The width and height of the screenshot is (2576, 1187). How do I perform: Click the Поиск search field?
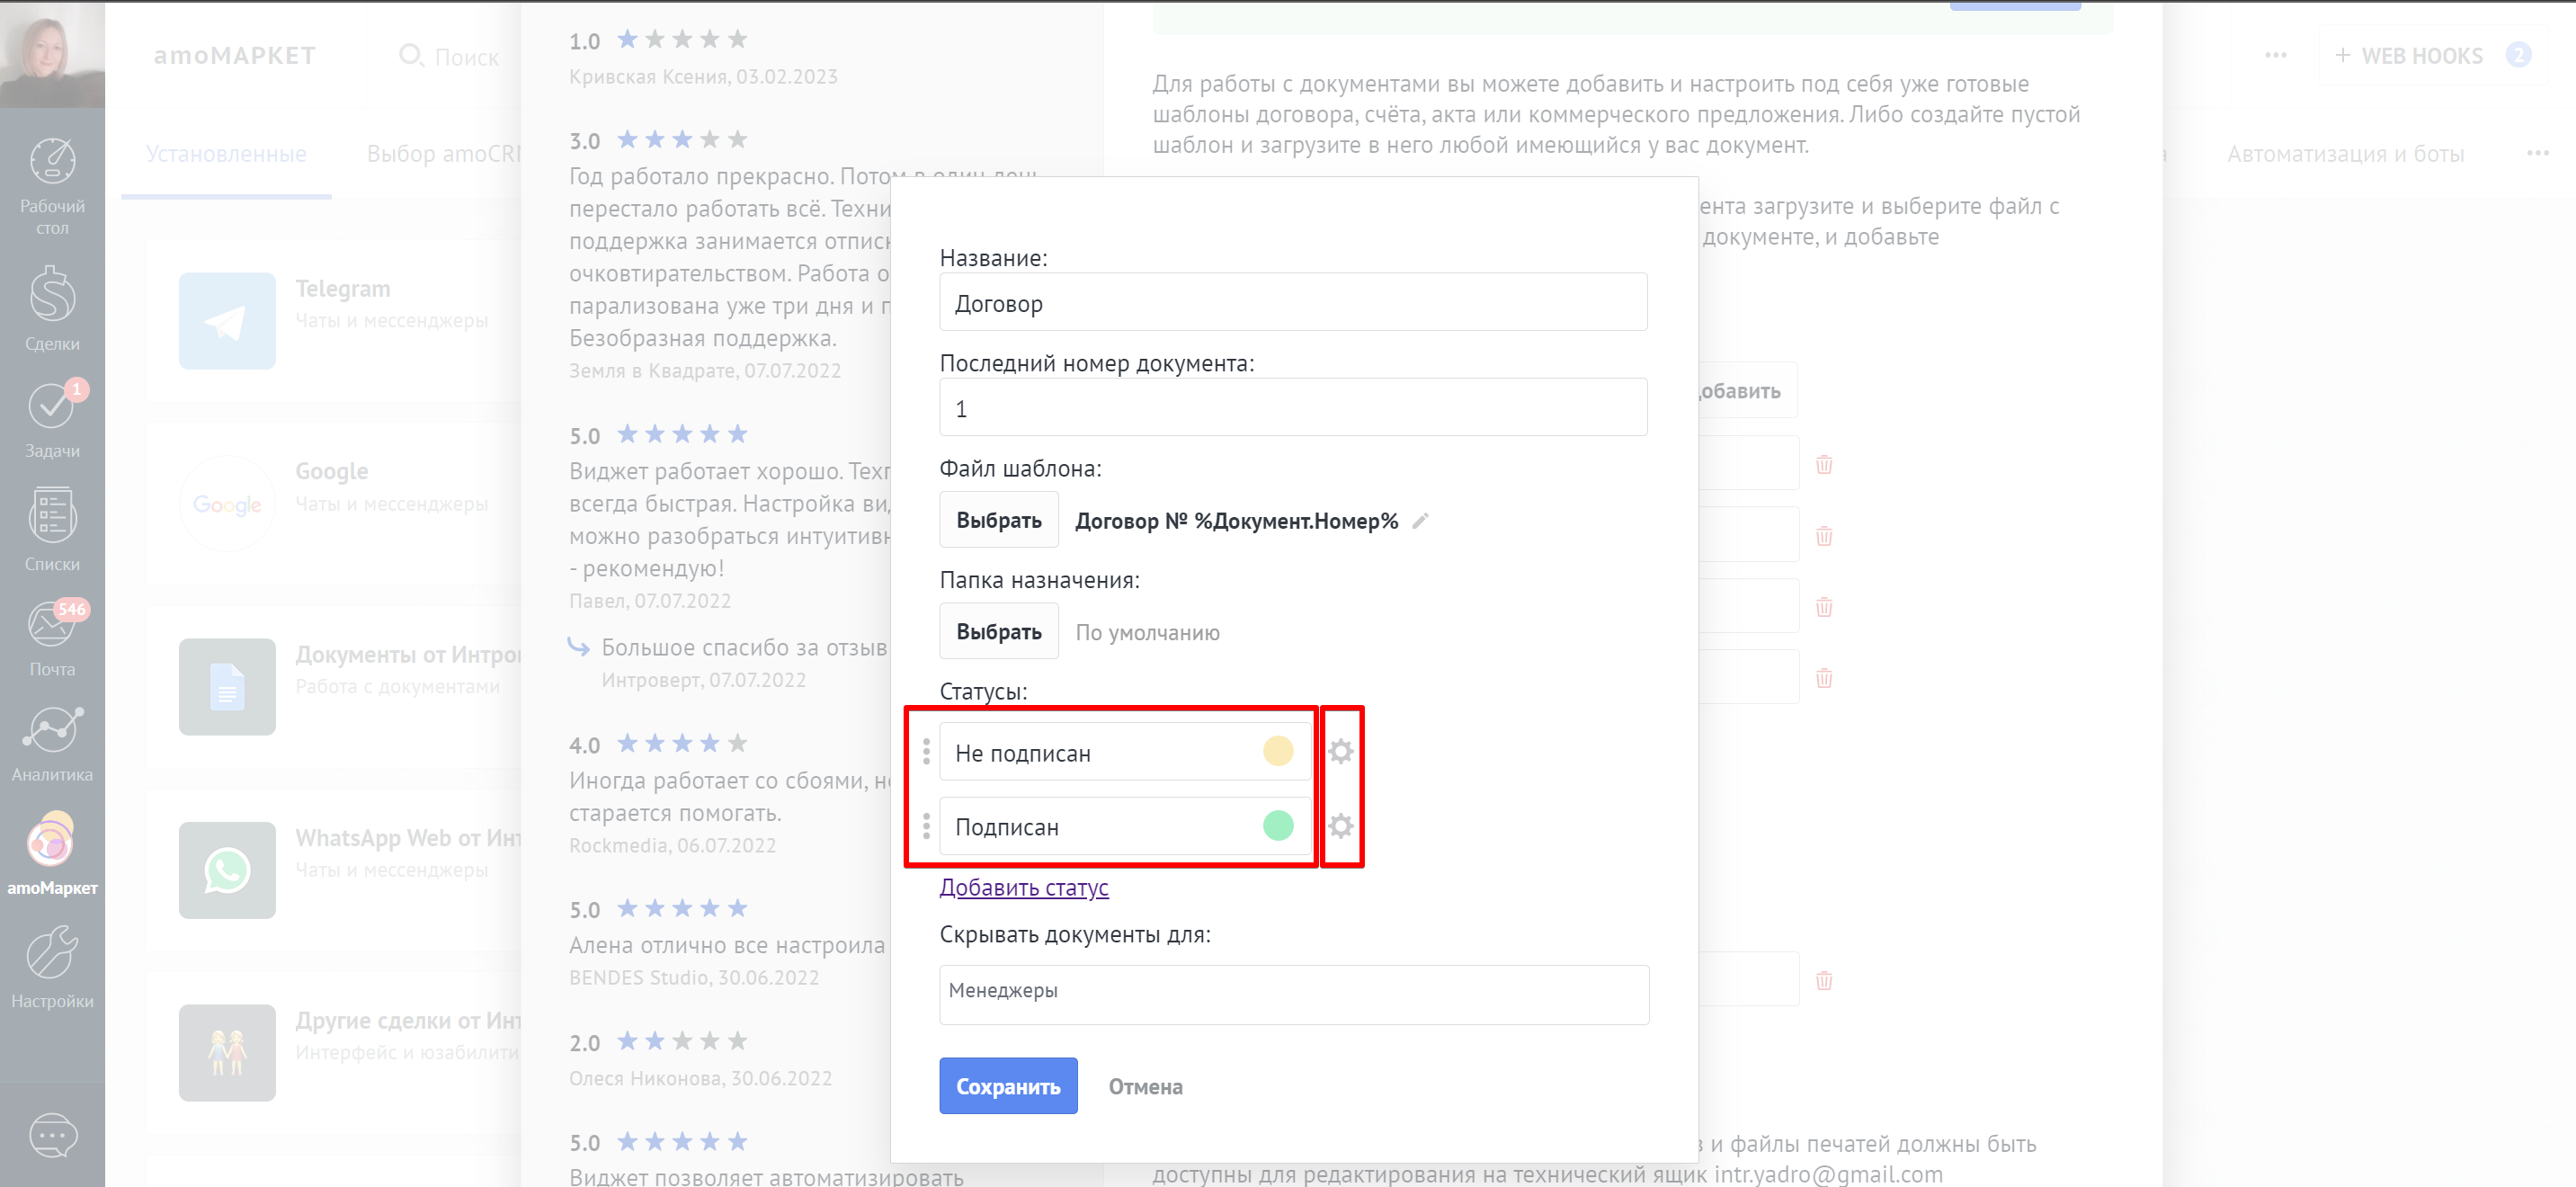tap(449, 56)
